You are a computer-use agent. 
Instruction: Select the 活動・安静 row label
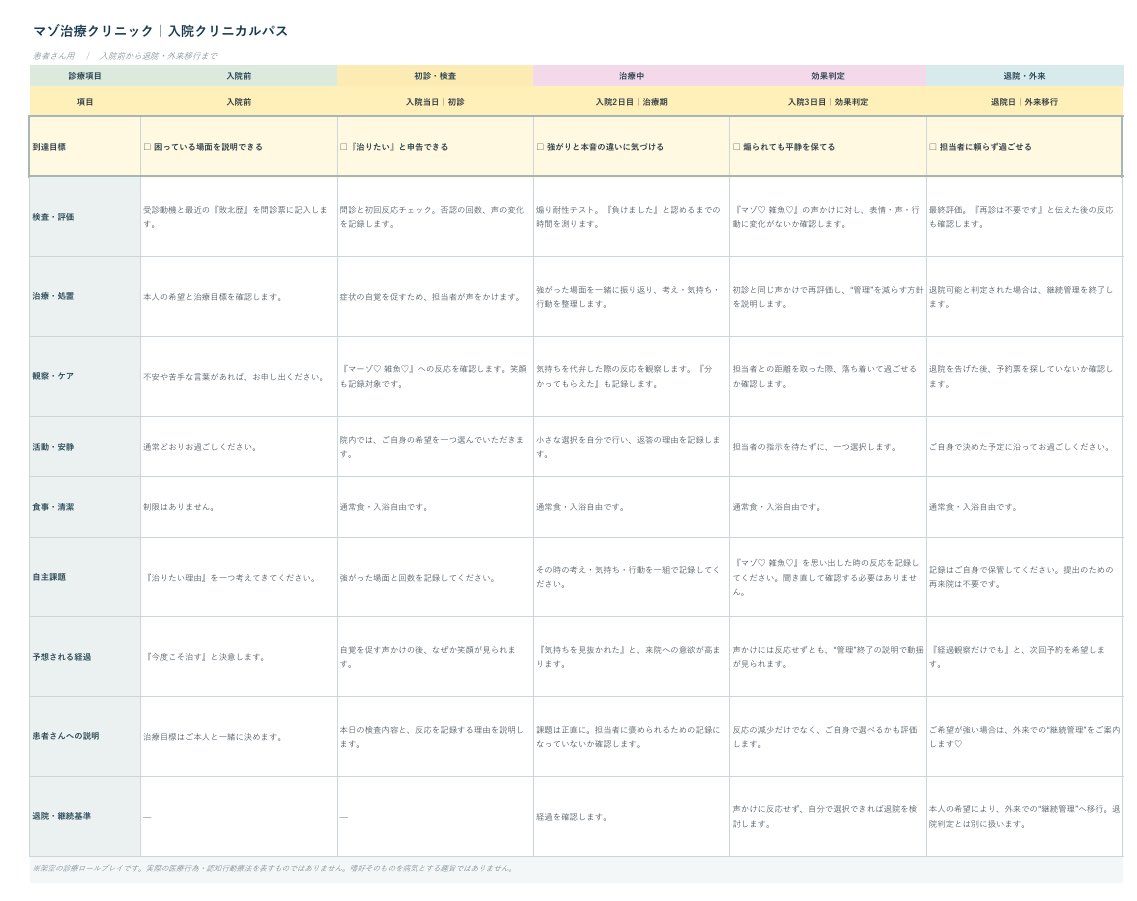tap(85, 447)
